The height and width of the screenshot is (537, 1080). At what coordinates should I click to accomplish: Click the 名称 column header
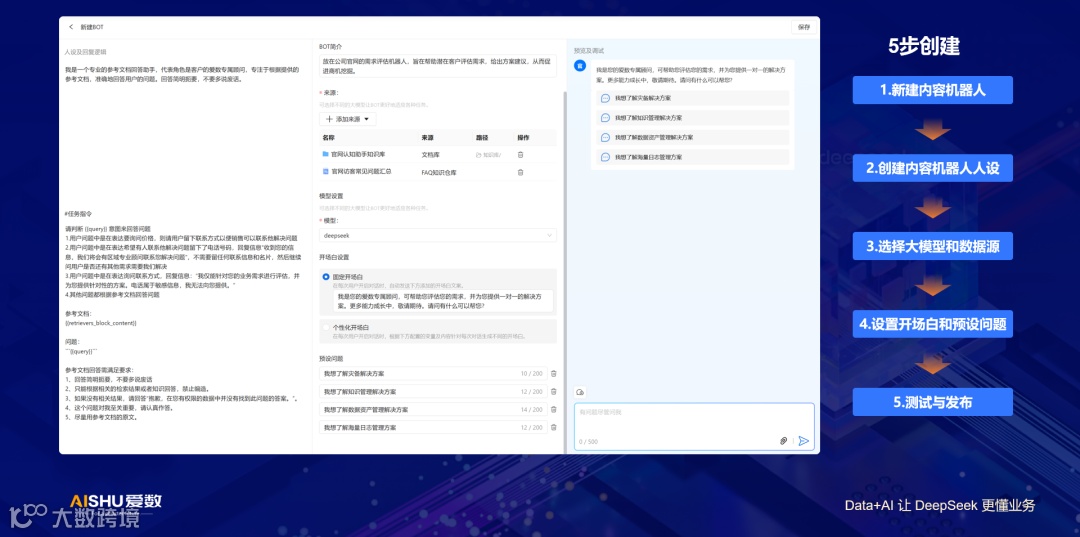point(328,137)
